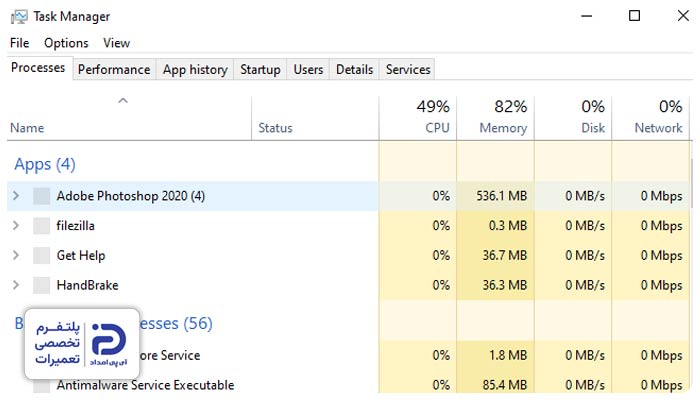The height and width of the screenshot is (400, 700).
Task: Minimize the Task Manager window
Action: tap(587, 16)
